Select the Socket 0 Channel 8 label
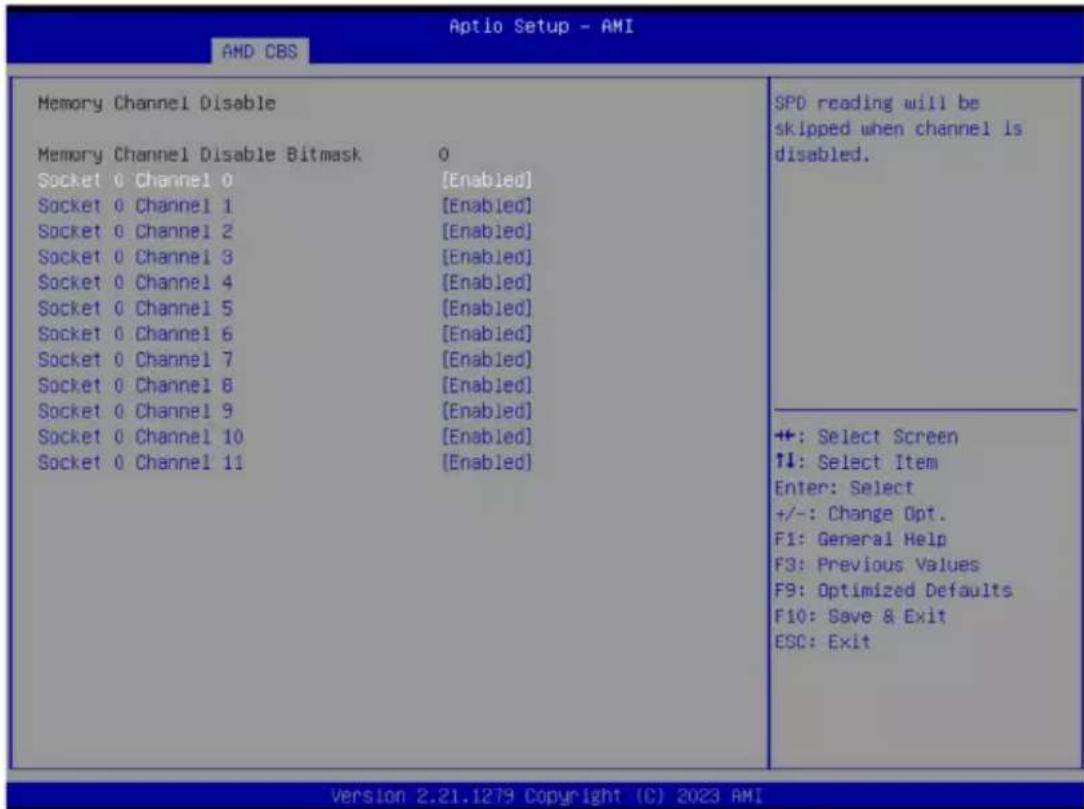1084x809 pixels. tap(136, 385)
